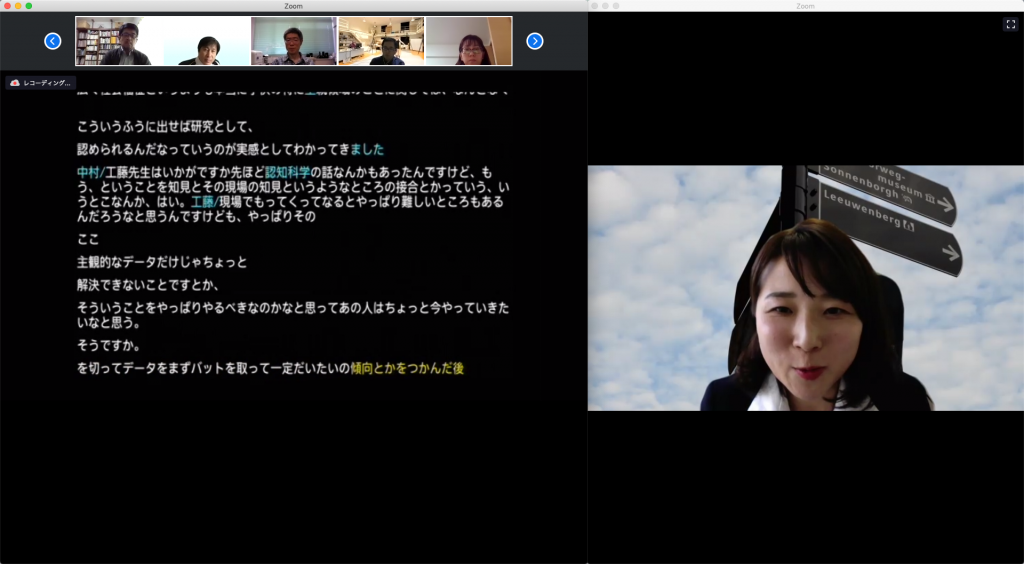Click the caption line 主観的なデータだけじゃちょっと

coord(163,262)
